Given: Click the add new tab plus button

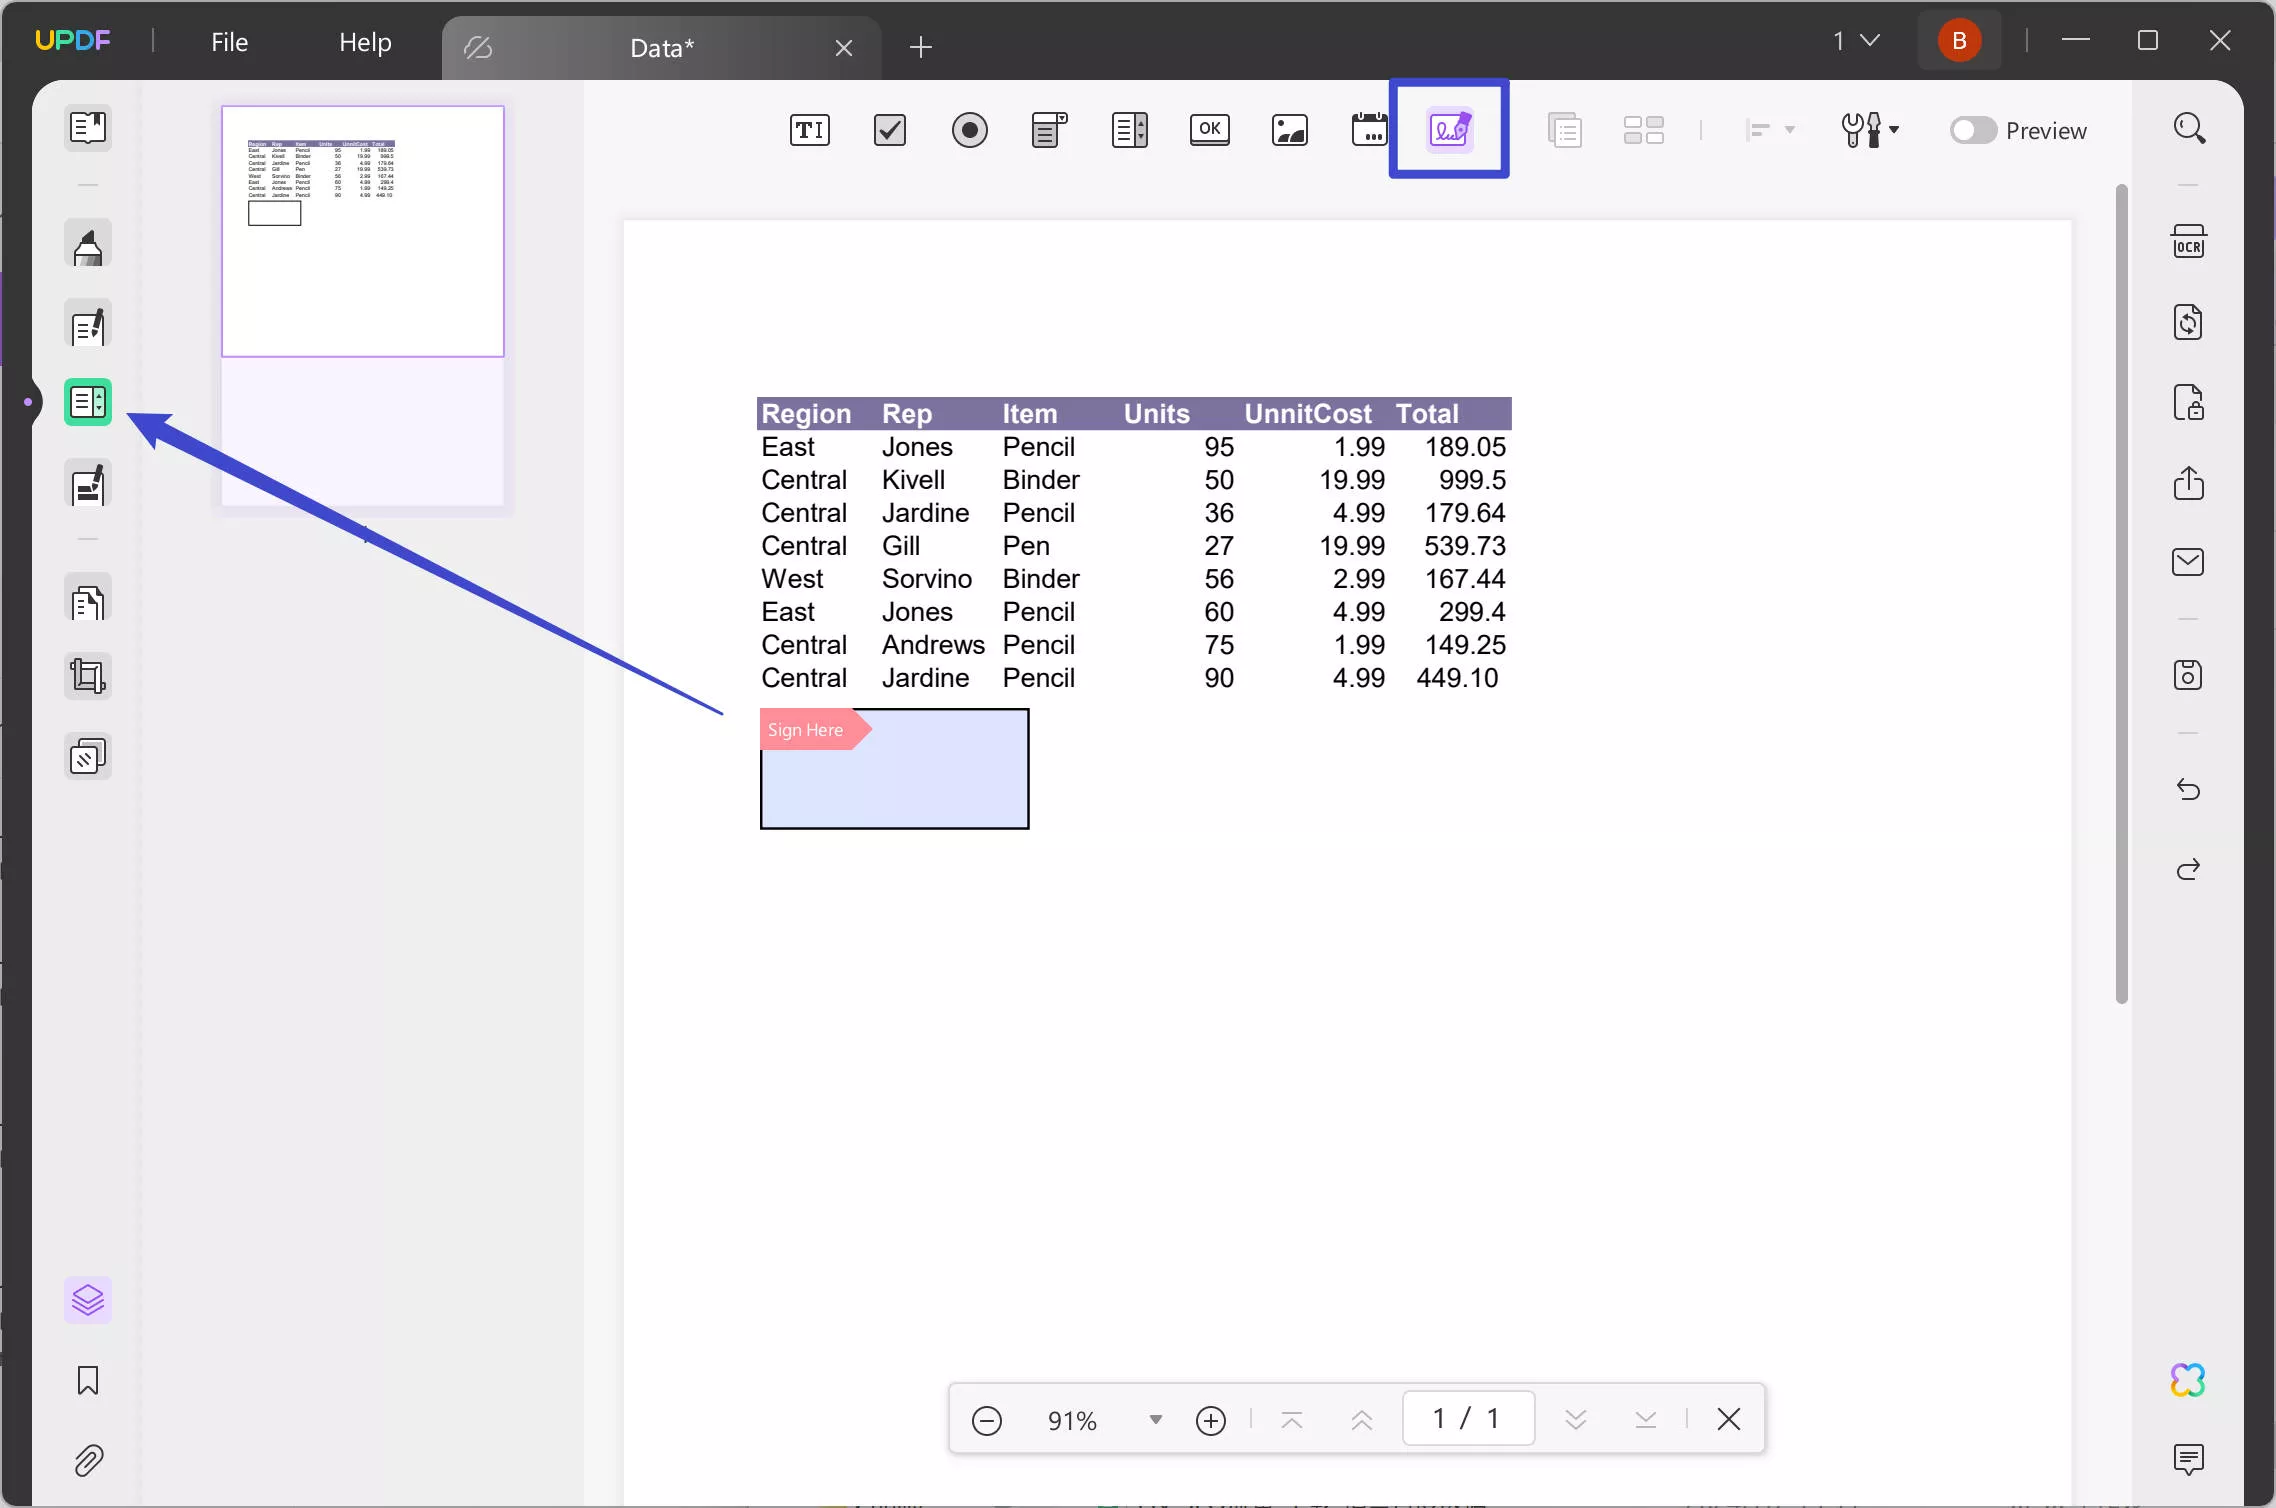Looking at the screenshot, I should tap(922, 45).
